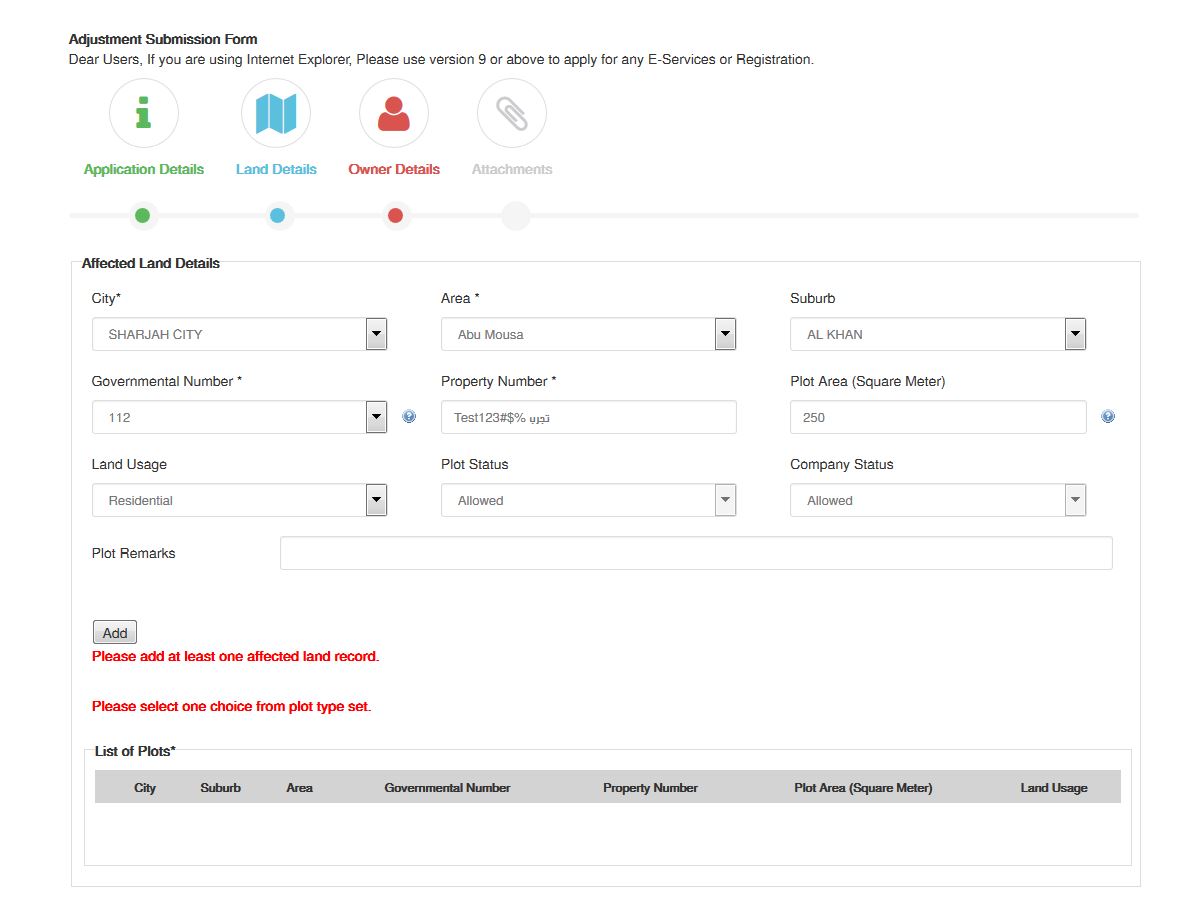Image resolution: width=1204 pixels, height=904 pixels.
Task: Open the Suburb dropdown showing AL KHAN
Action: tap(938, 334)
